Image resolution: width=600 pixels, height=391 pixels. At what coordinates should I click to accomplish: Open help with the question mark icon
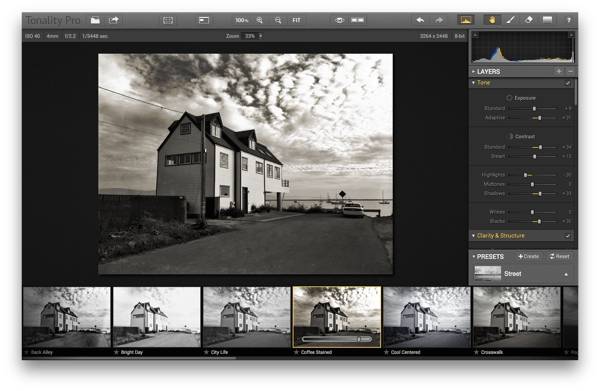[x=569, y=20]
